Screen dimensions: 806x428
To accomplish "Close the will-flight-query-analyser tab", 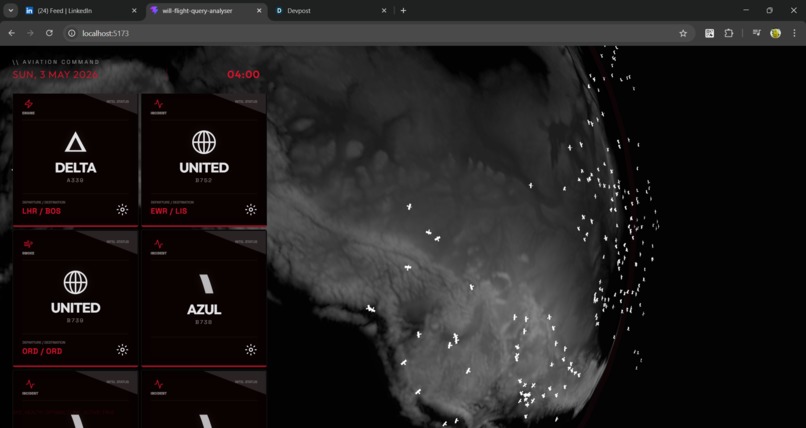I will 259,10.
